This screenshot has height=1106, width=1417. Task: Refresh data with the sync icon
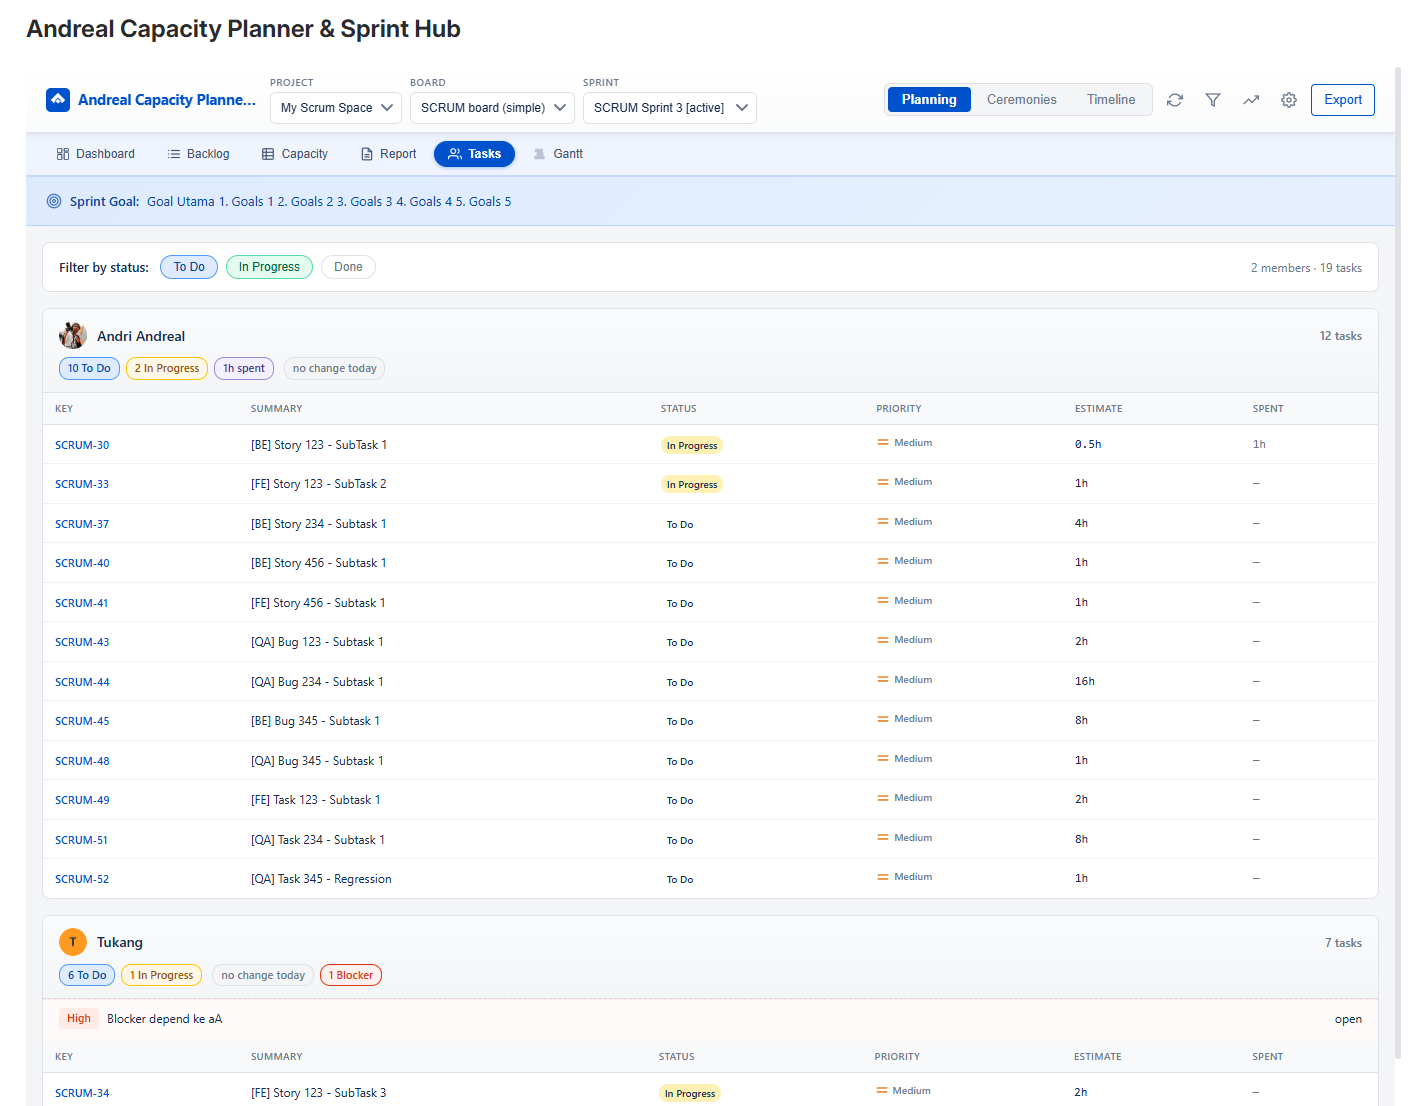click(1174, 100)
